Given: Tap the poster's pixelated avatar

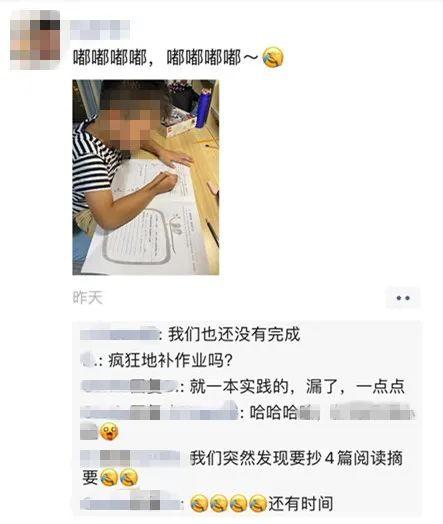Looking at the screenshot, I should pos(35,40).
